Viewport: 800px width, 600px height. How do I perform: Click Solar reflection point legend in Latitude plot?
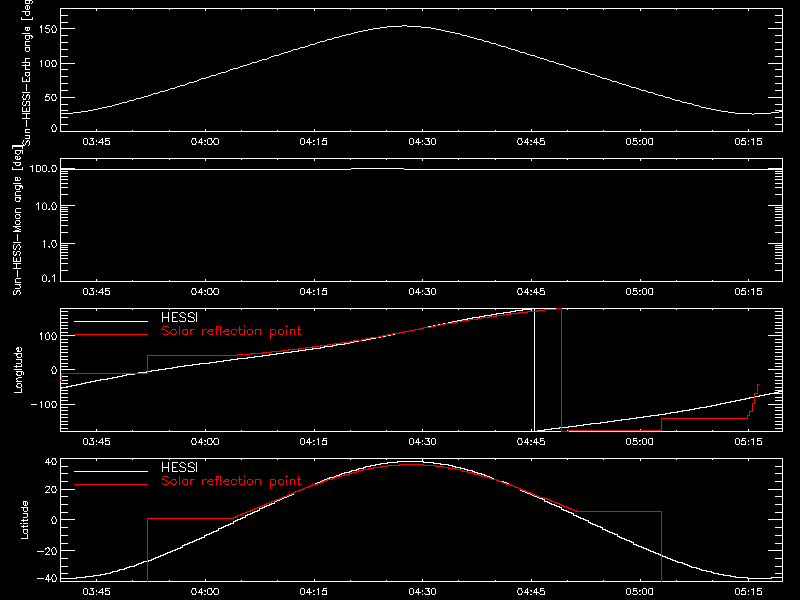[x=231, y=481]
